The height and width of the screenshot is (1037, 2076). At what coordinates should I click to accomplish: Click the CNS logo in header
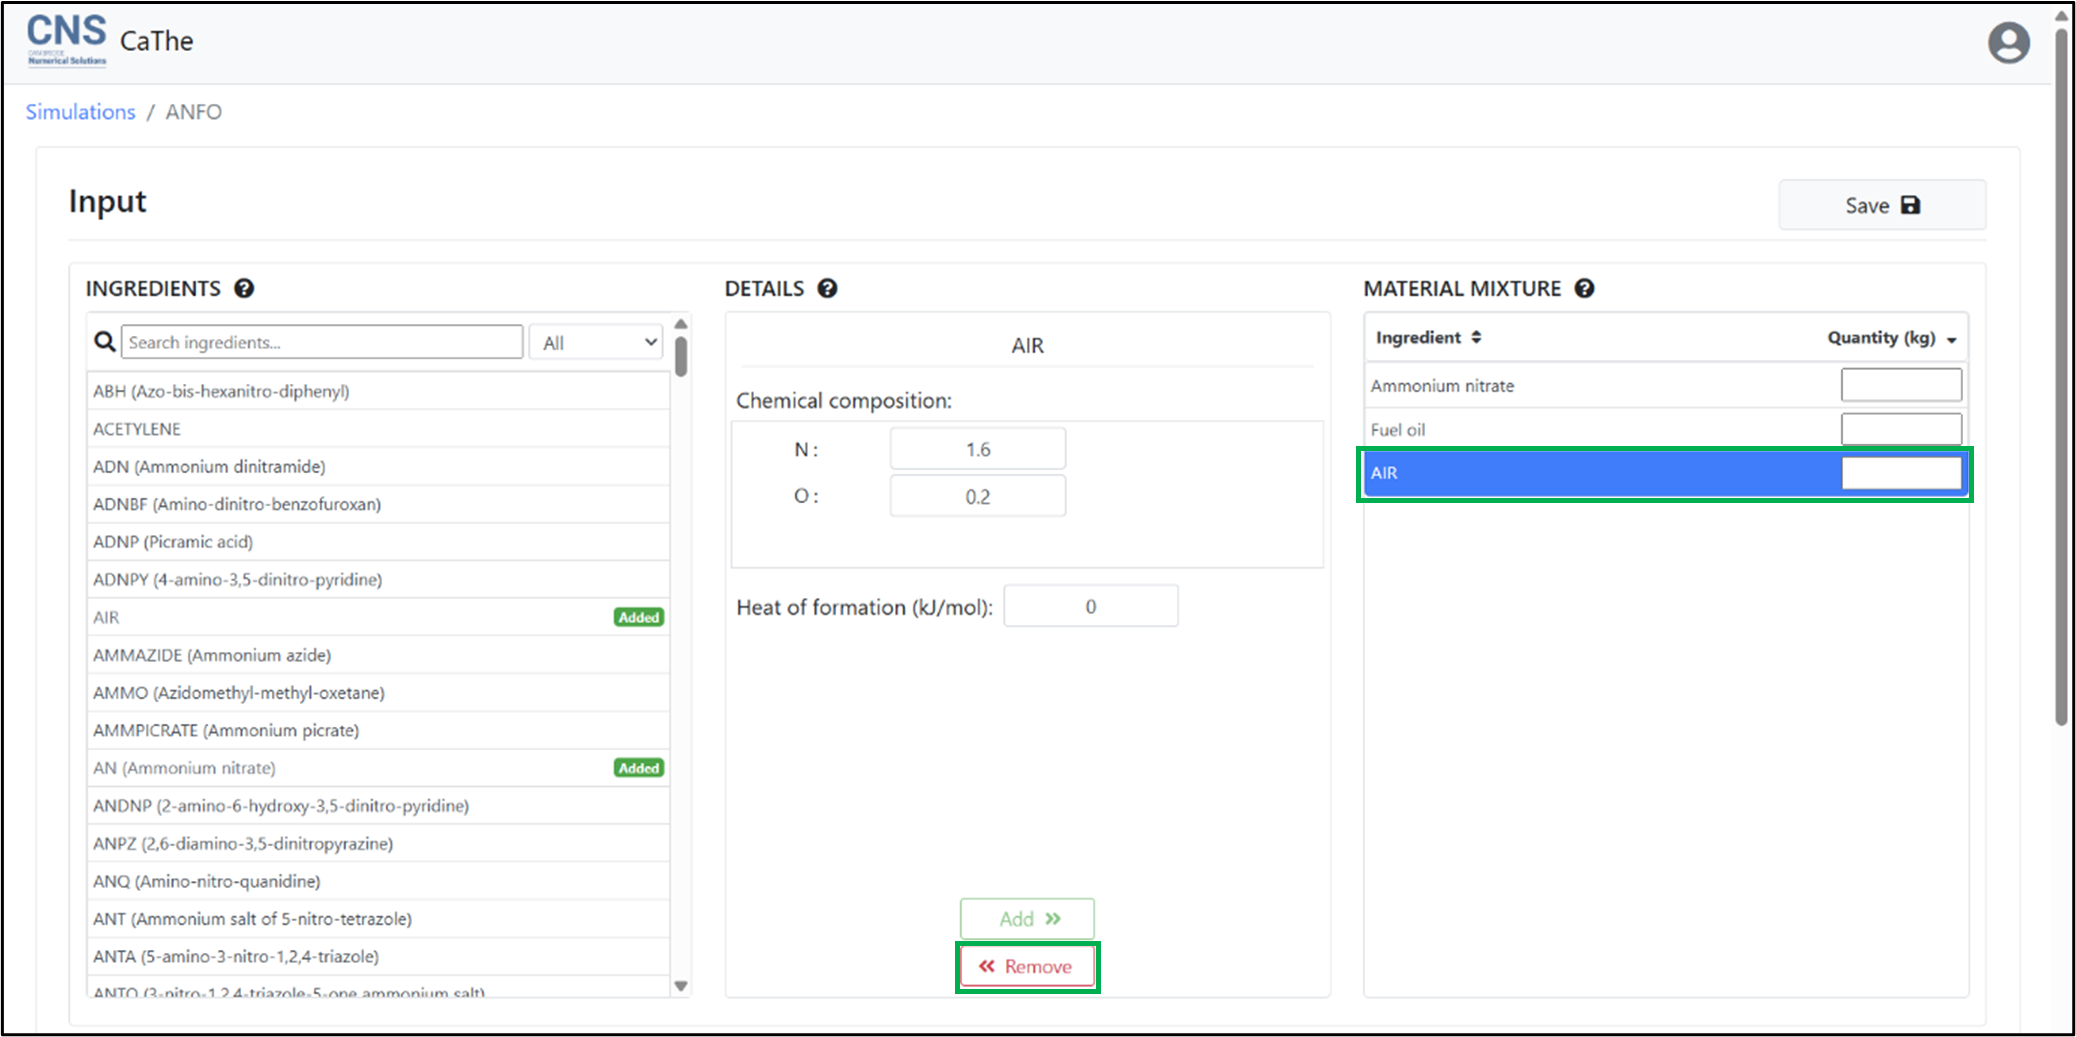pos(66,40)
